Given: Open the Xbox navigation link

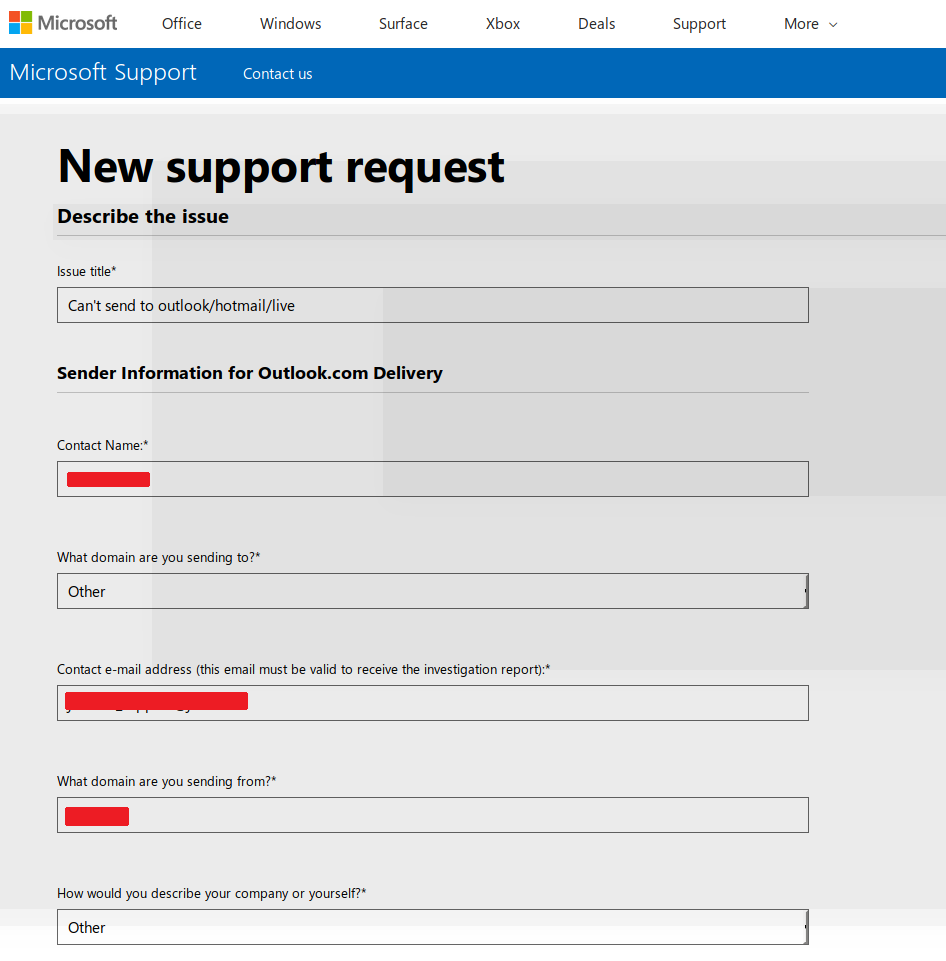Looking at the screenshot, I should pos(502,24).
